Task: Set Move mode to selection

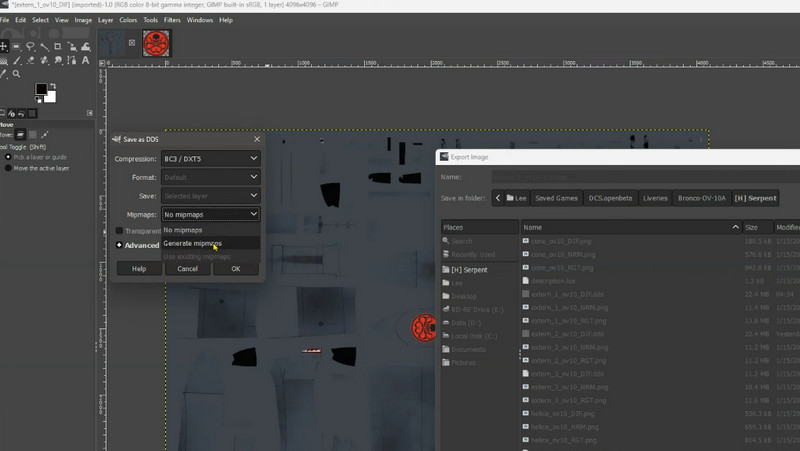Action: (33, 135)
